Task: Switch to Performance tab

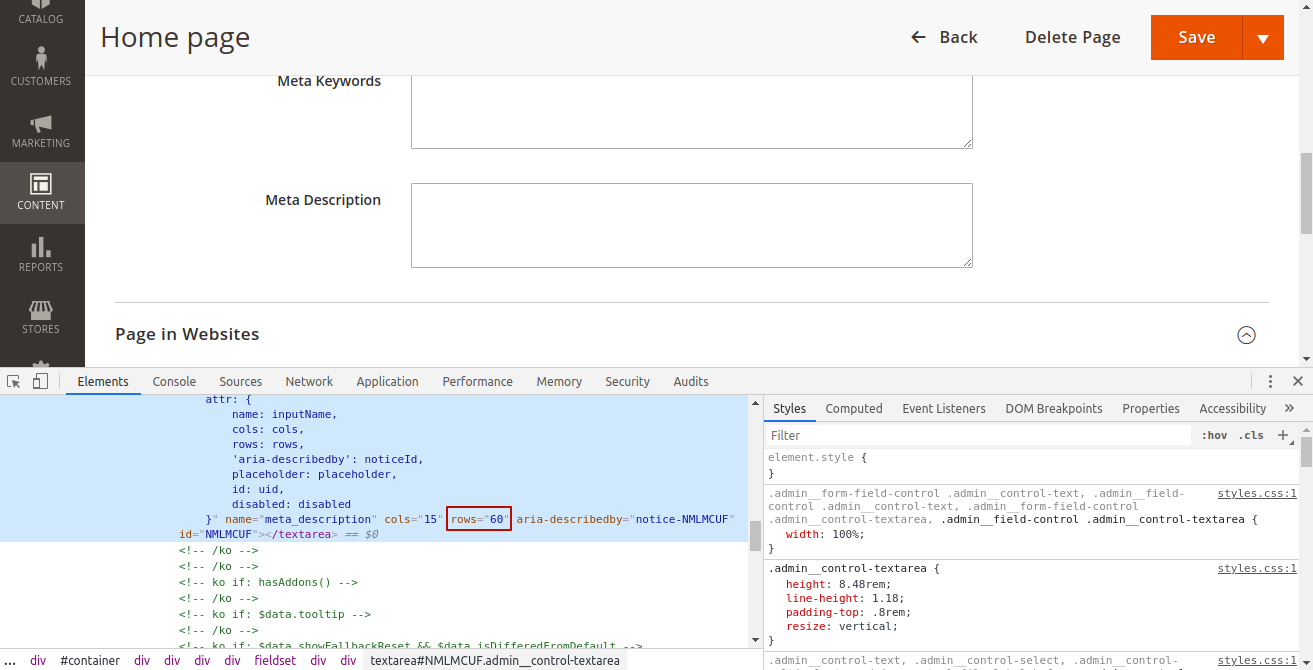Action: point(478,381)
